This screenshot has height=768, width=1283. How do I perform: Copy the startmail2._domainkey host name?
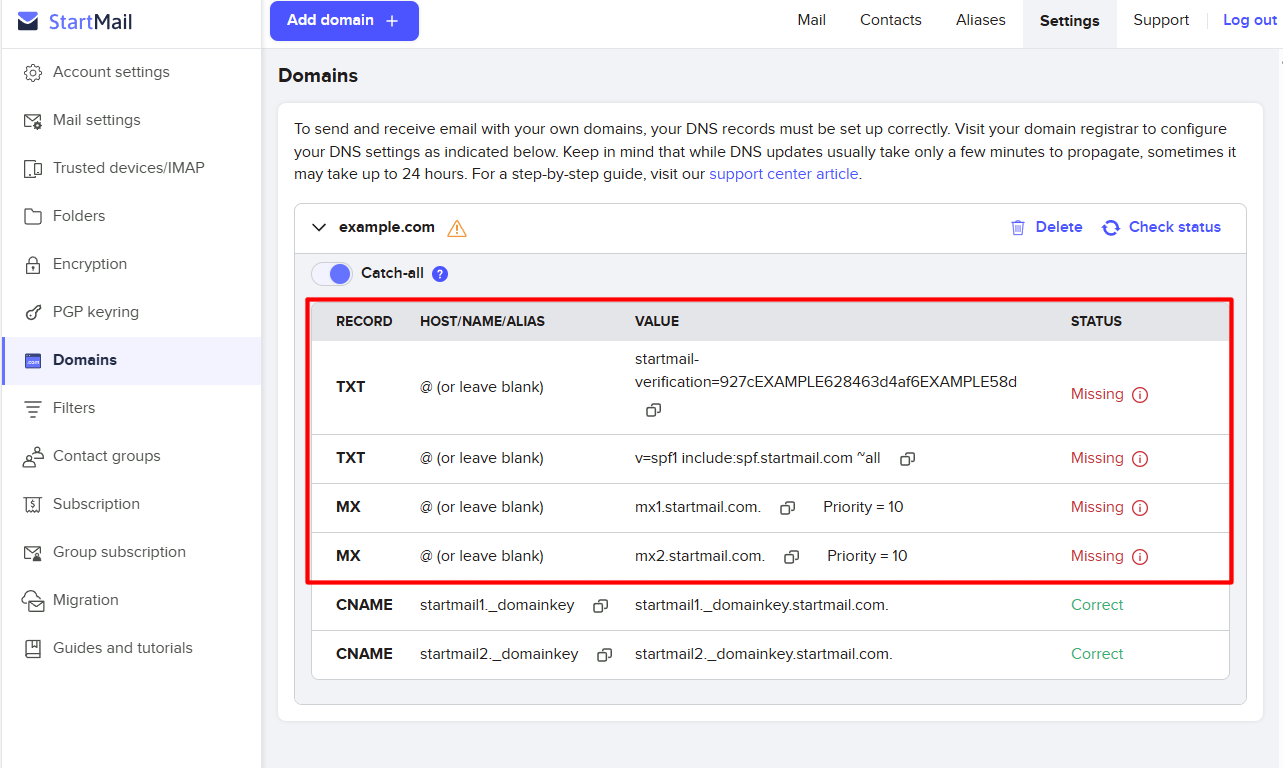click(605, 655)
